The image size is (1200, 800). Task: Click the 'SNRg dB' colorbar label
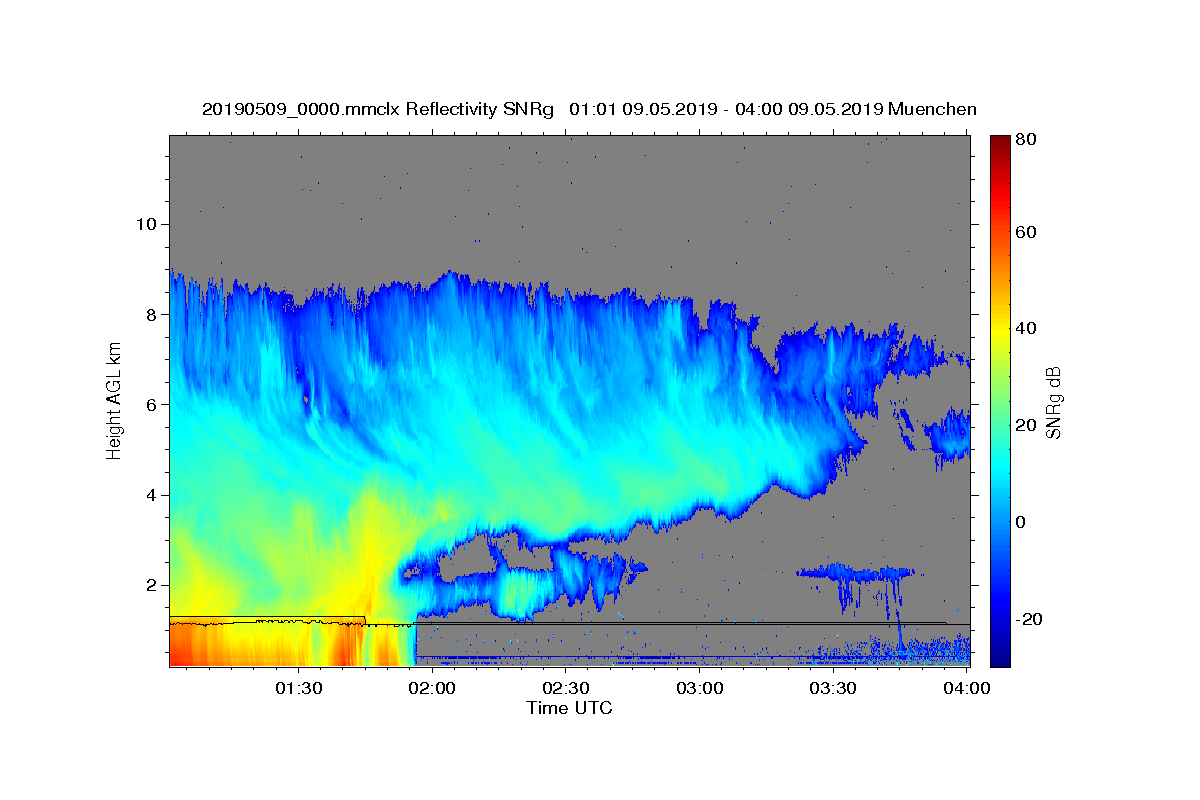point(1052,402)
